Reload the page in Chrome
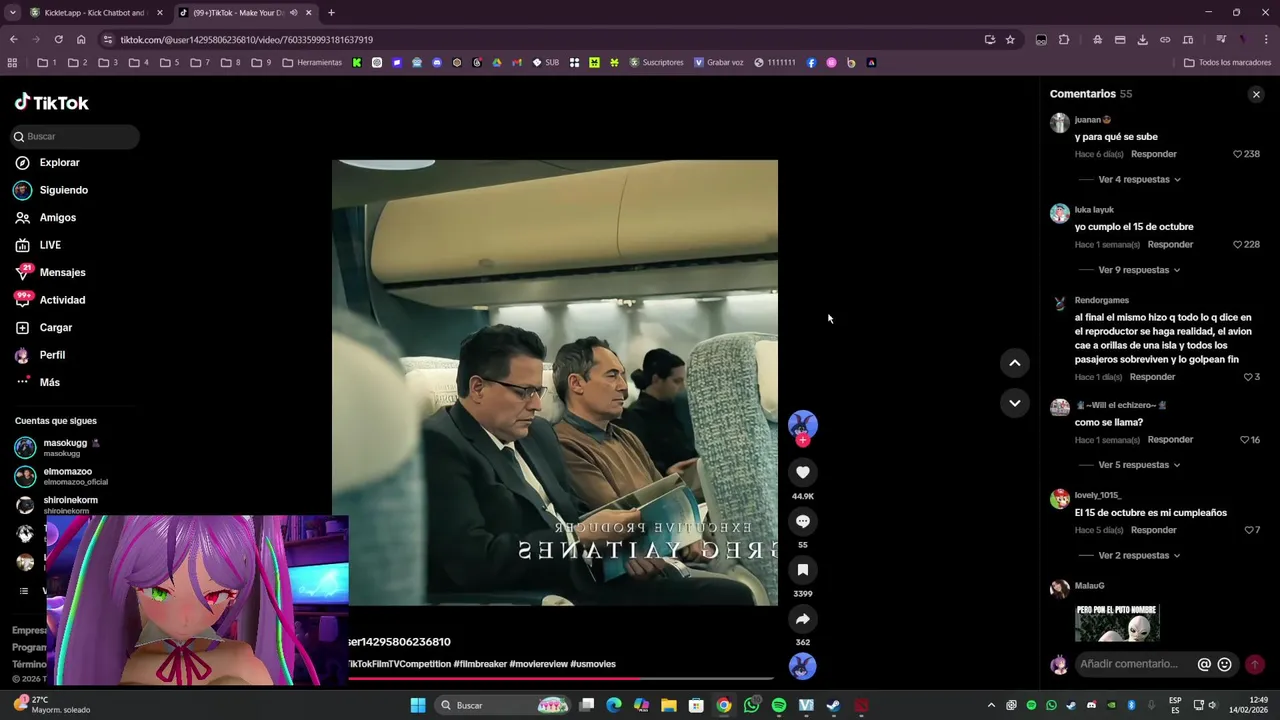This screenshot has width=1280, height=720. [58, 39]
